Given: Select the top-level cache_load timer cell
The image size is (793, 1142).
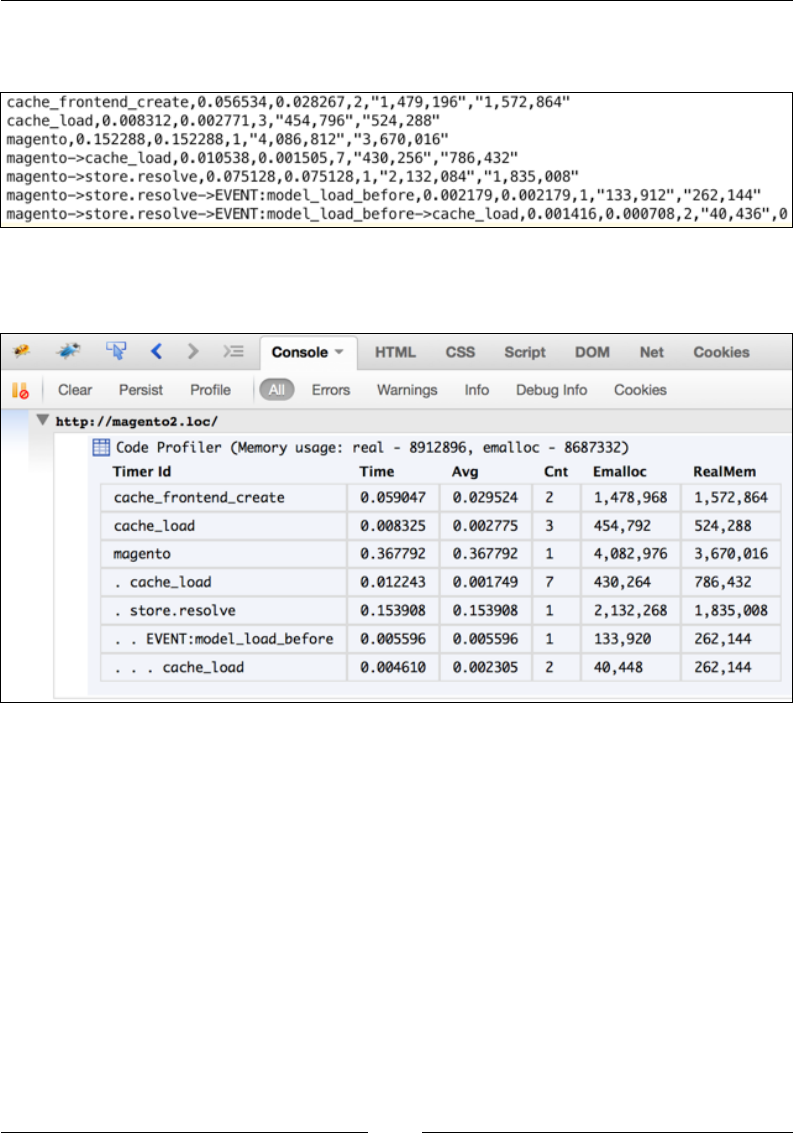Looking at the screenshot, I should 224,526.
